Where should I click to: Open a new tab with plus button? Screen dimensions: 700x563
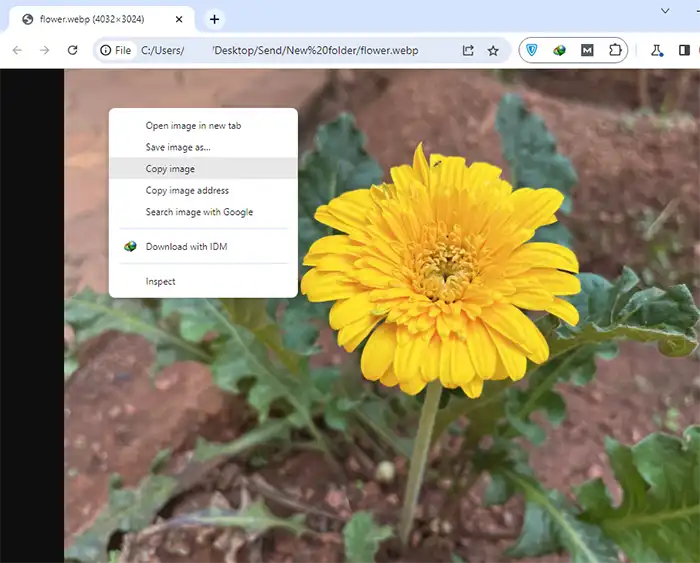[x=214, y=19]
